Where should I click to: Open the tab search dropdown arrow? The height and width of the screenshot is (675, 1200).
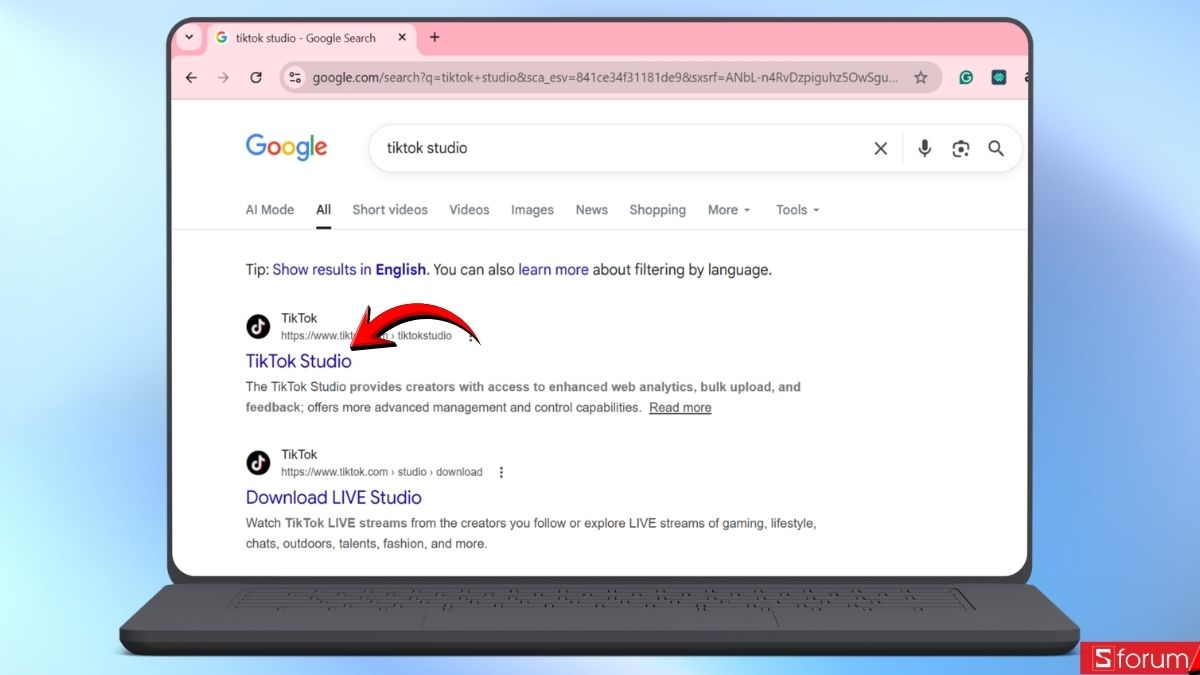(x=188, y=38)
